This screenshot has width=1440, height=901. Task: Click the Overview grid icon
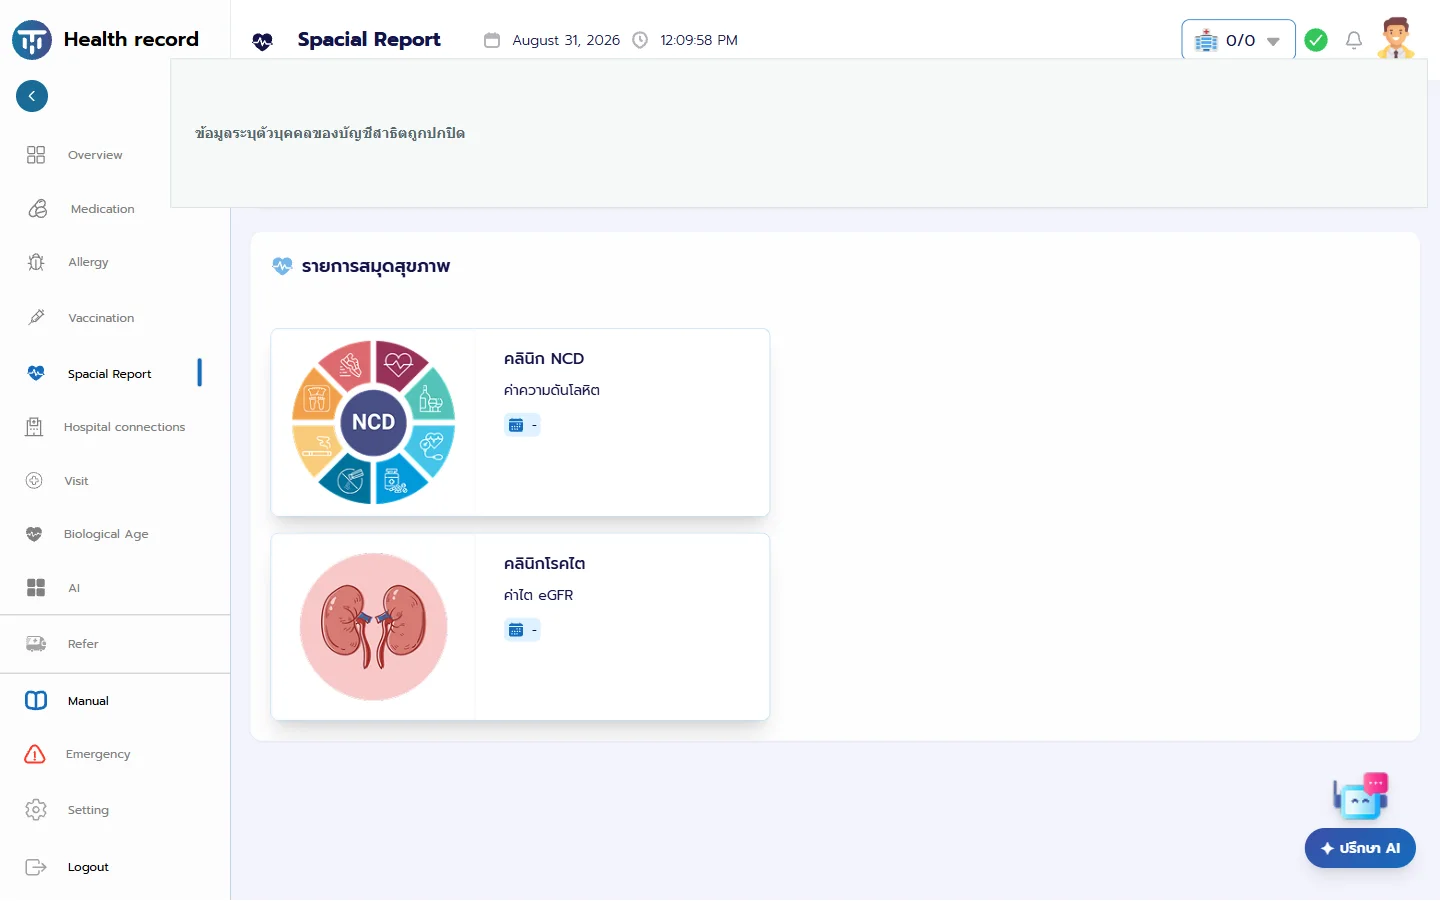coord(36,155)
